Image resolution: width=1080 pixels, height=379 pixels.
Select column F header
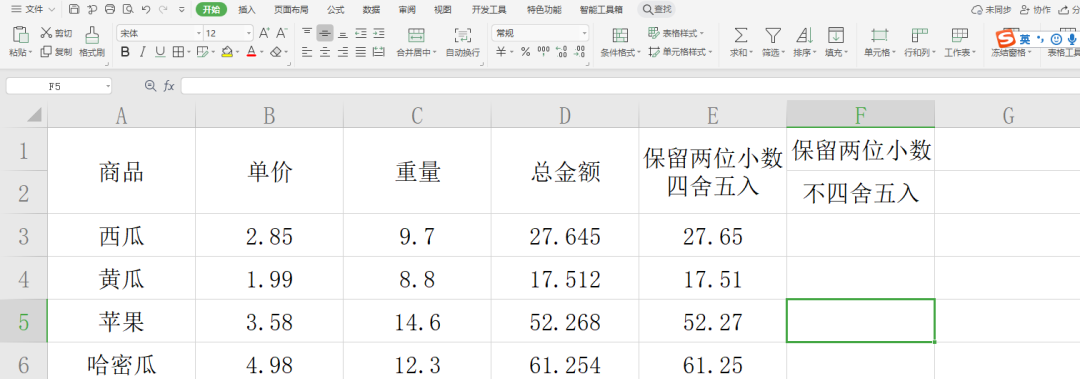860,115
